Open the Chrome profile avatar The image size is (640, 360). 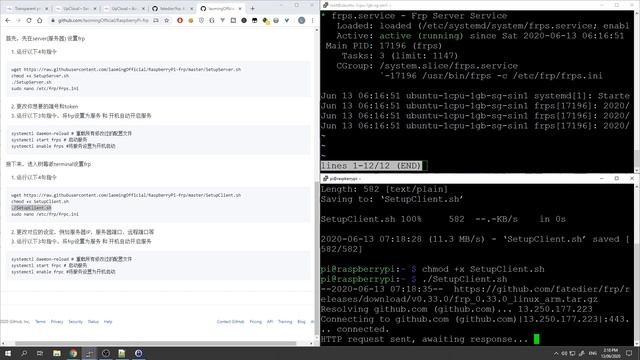302,20
